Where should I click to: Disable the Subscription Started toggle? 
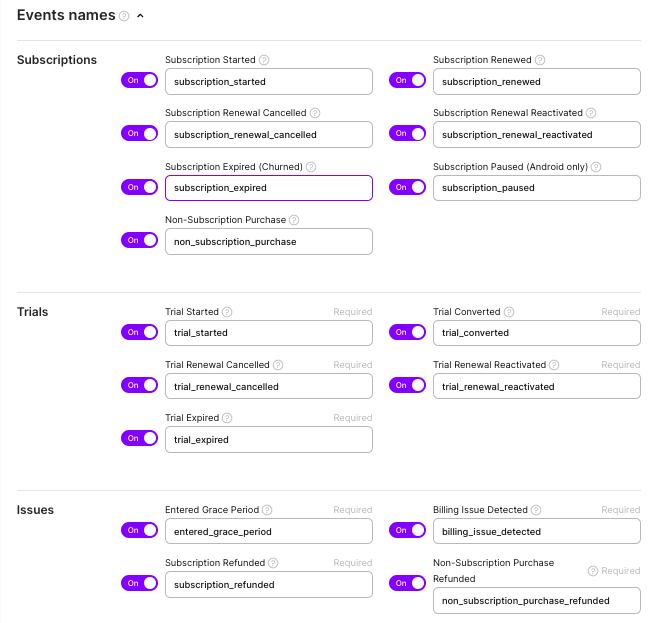click(140, 80)
